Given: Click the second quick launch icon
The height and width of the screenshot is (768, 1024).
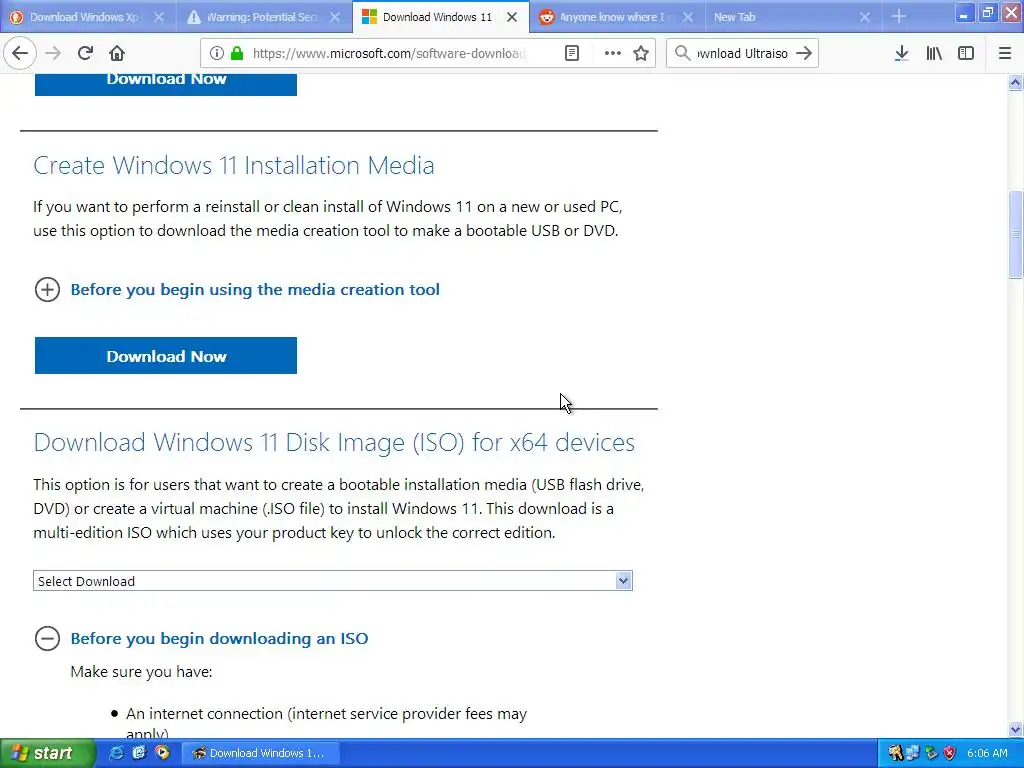Looking at the screenshot, I should (139, 753).
